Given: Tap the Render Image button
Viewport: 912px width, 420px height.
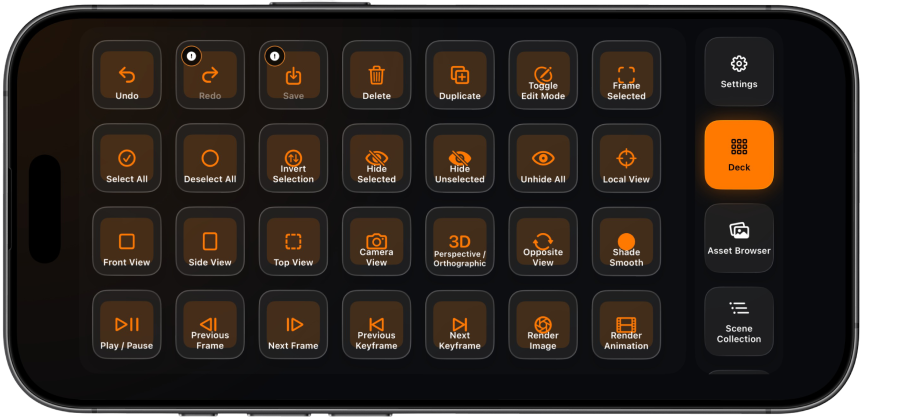Looking at the screenshot, I should point(543,324).
